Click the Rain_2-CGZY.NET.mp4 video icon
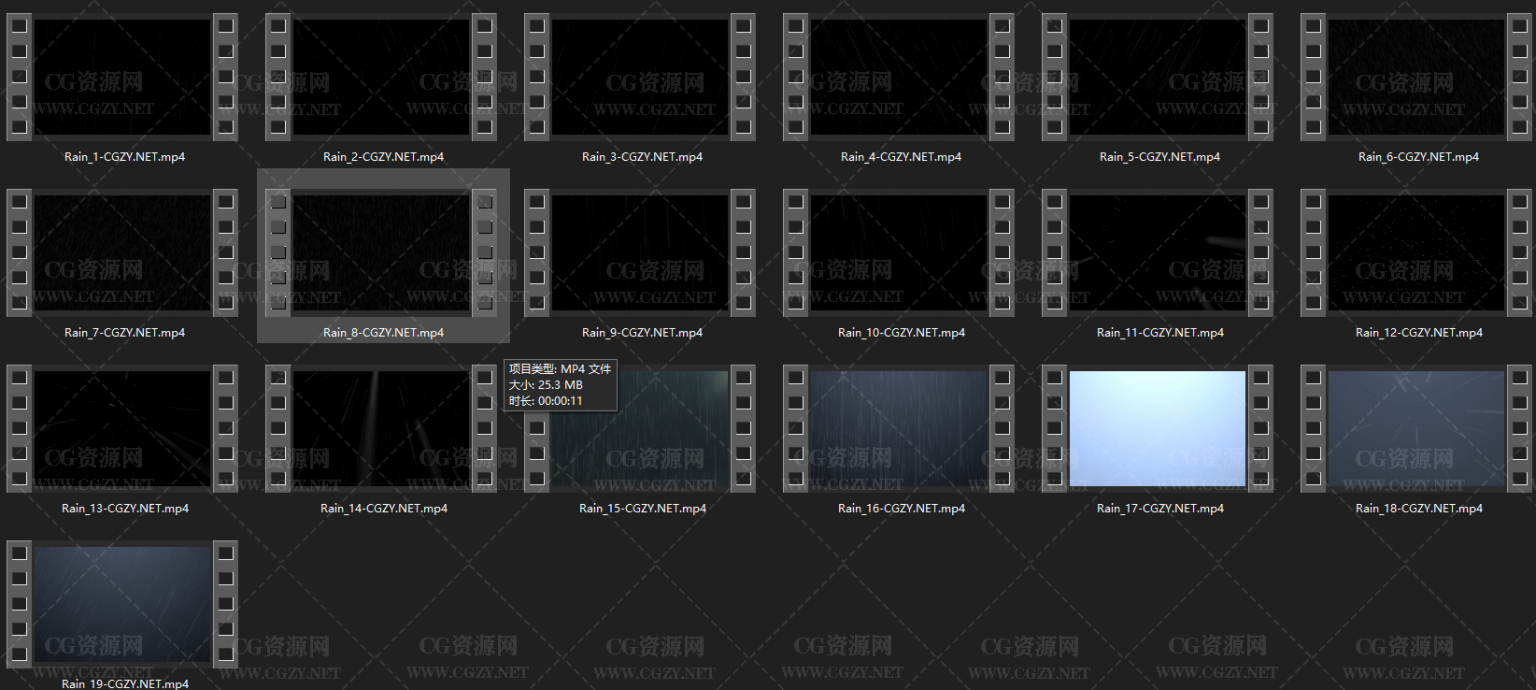The image size is (1536, 690). 381,77
